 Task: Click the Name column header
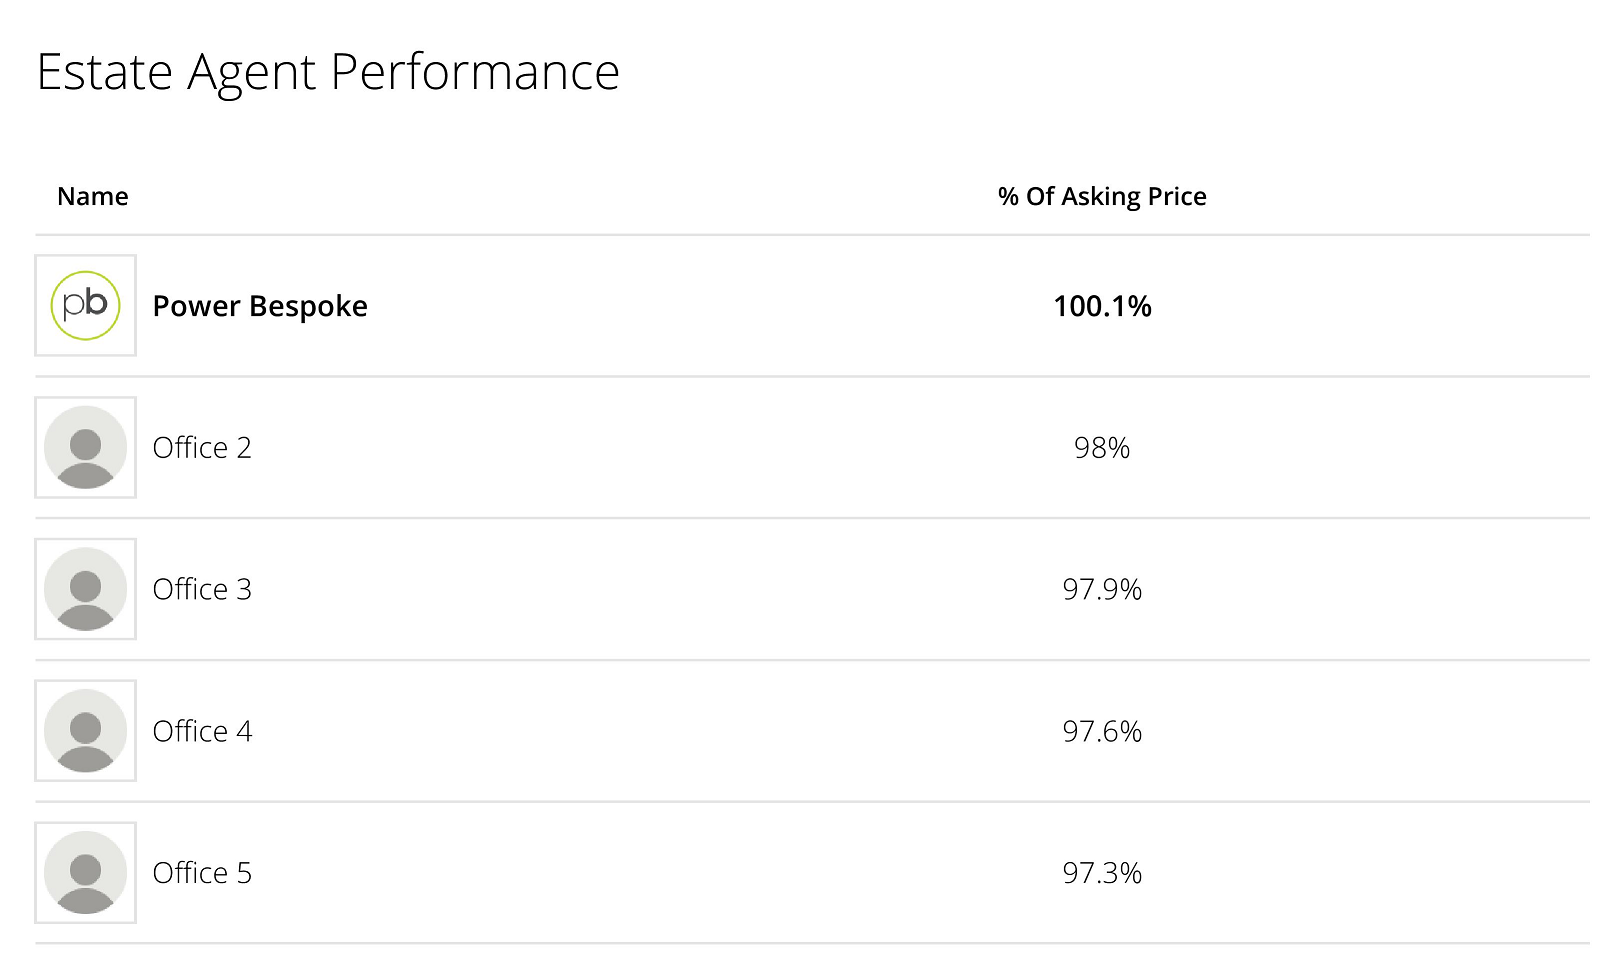(93, 196)
